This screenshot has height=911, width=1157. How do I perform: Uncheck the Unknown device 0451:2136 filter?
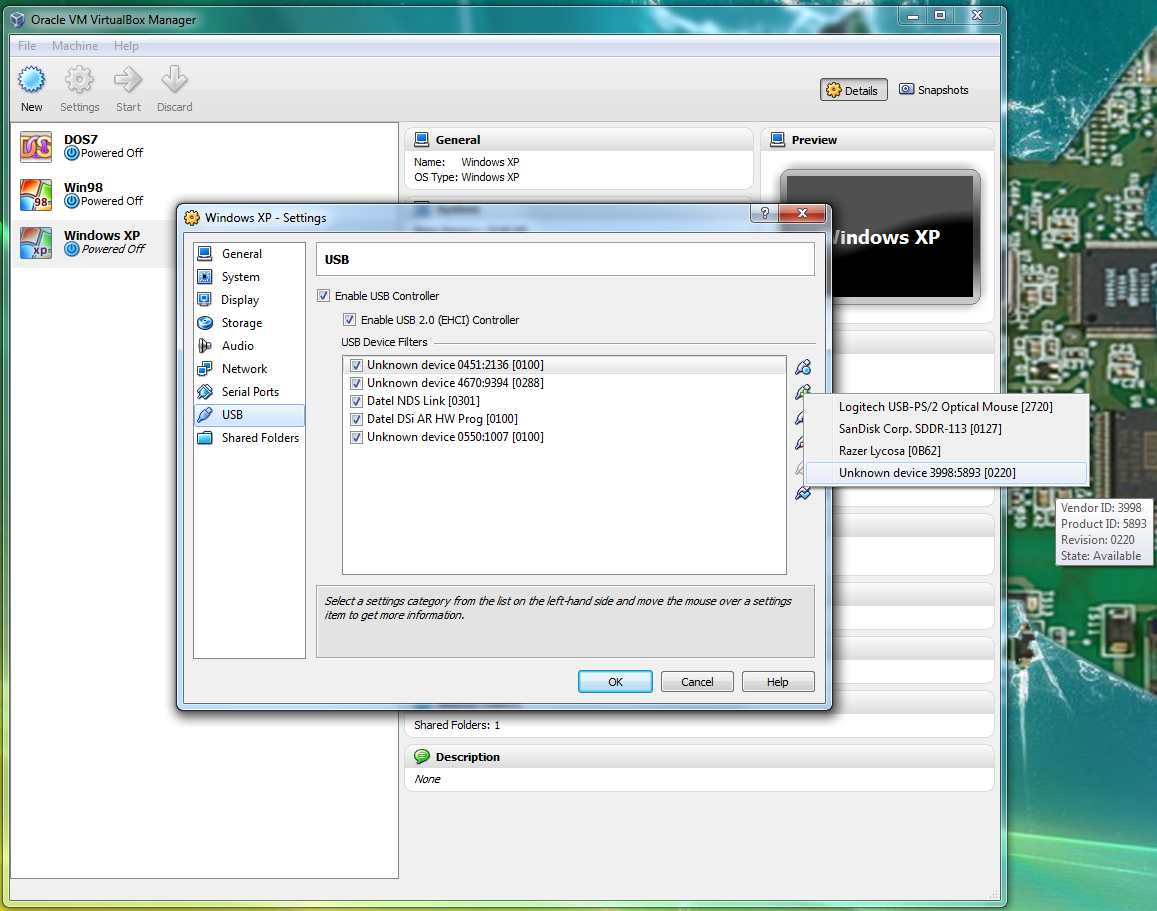356,365
